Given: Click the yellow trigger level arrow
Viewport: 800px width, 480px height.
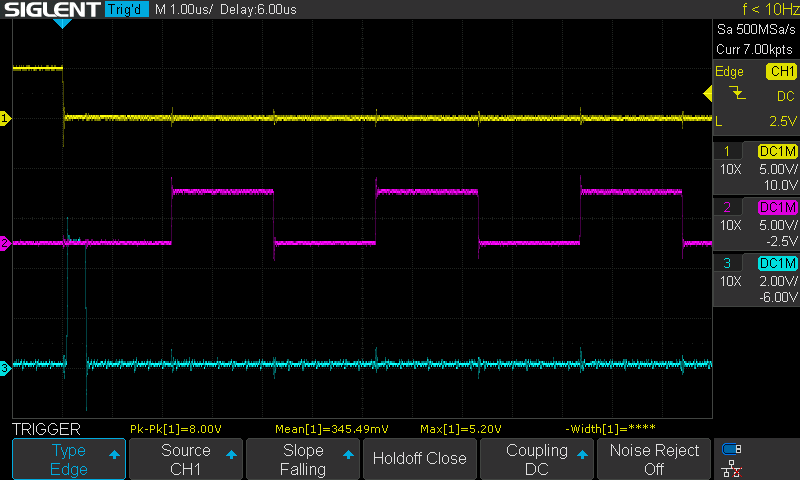Looking at the screenshot, I should (x=708, y=94).
